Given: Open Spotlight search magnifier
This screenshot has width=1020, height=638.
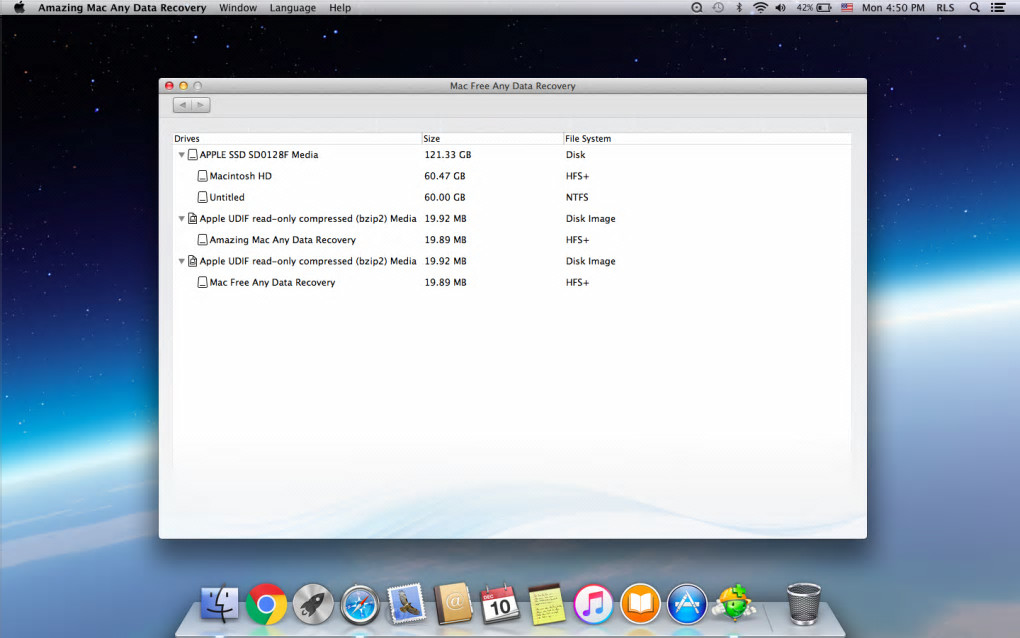Looking at the screenshot, I should click(x=974, y=8).
